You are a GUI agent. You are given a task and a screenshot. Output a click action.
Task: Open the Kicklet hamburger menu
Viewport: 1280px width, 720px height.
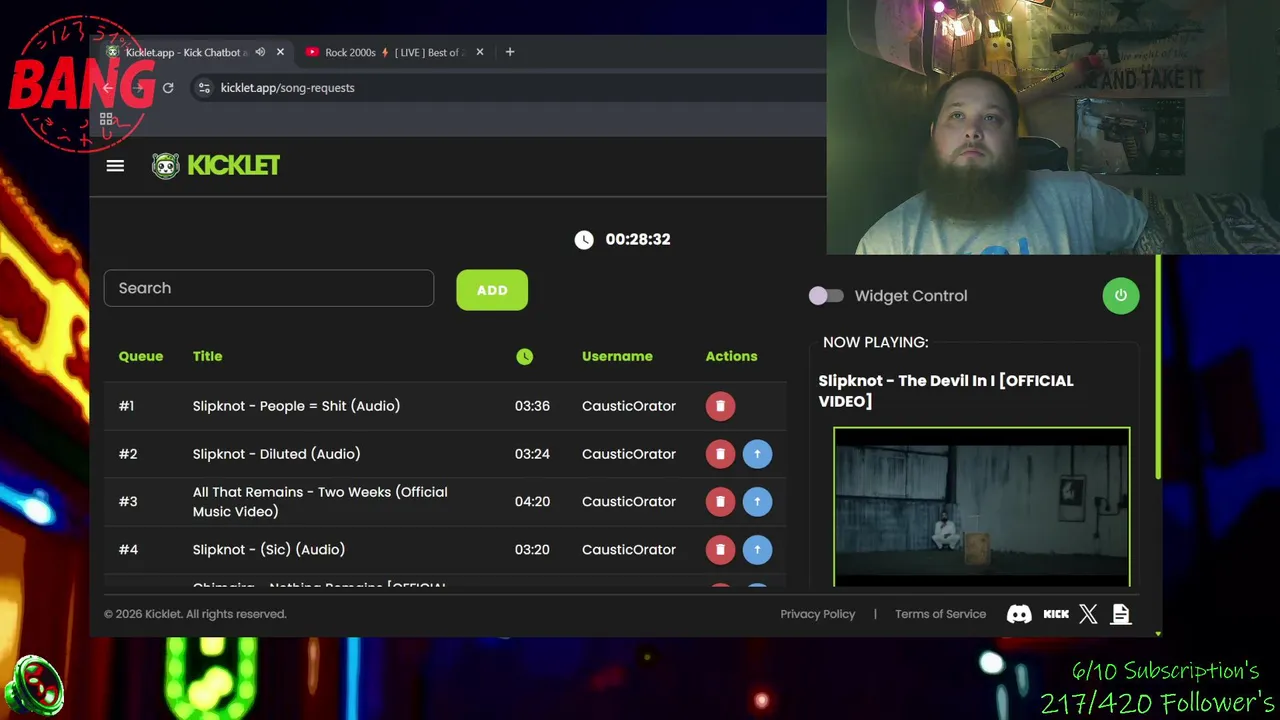click(x=115, y=166)
